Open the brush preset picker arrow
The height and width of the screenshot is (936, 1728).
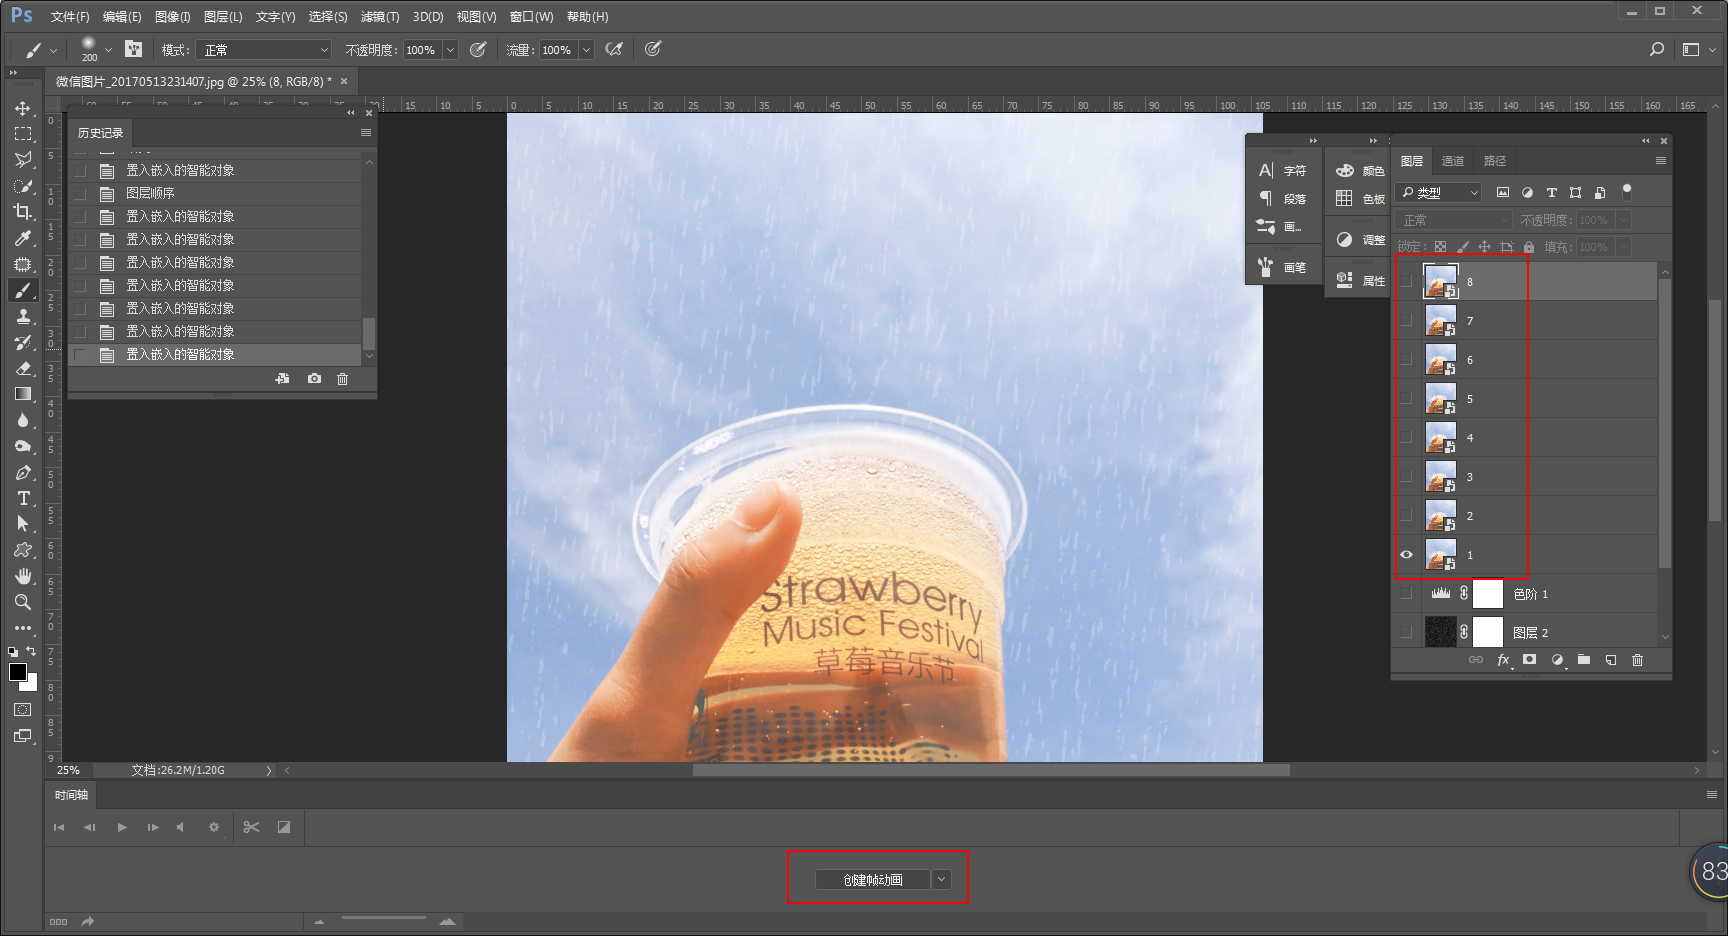point(108,49)
